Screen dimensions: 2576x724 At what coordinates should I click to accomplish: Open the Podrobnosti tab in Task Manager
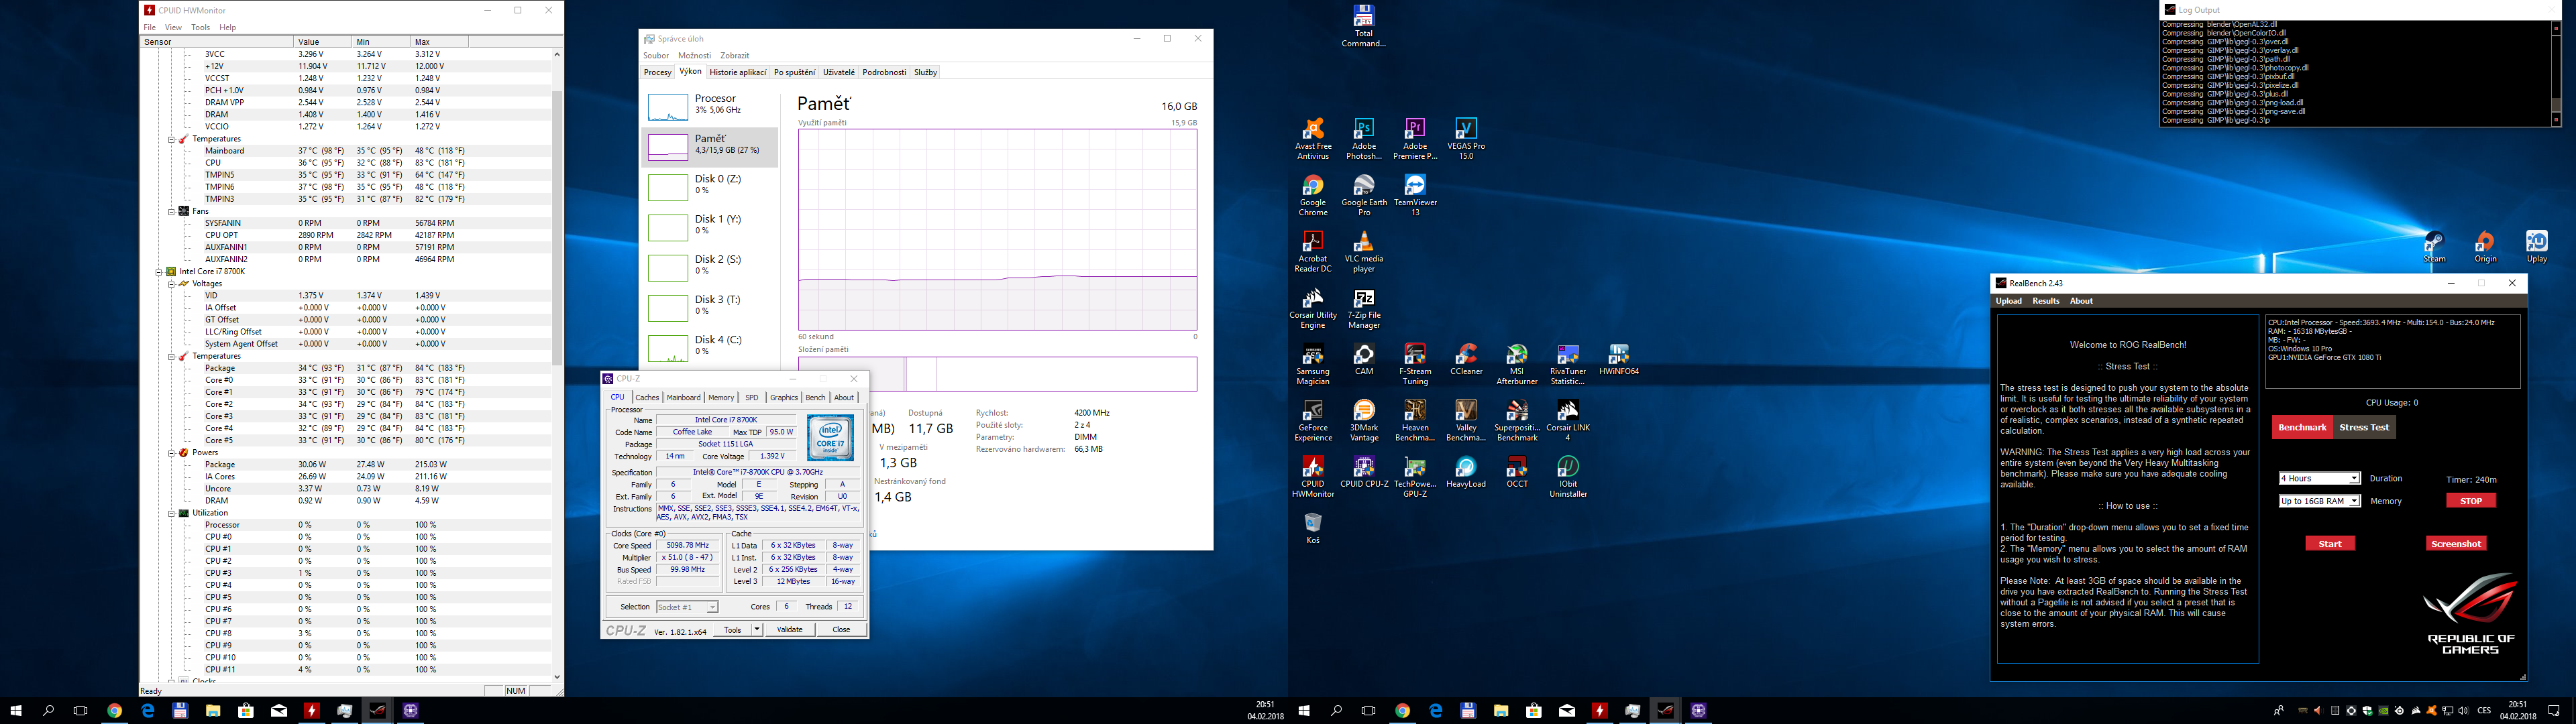[x=884, y=72]
